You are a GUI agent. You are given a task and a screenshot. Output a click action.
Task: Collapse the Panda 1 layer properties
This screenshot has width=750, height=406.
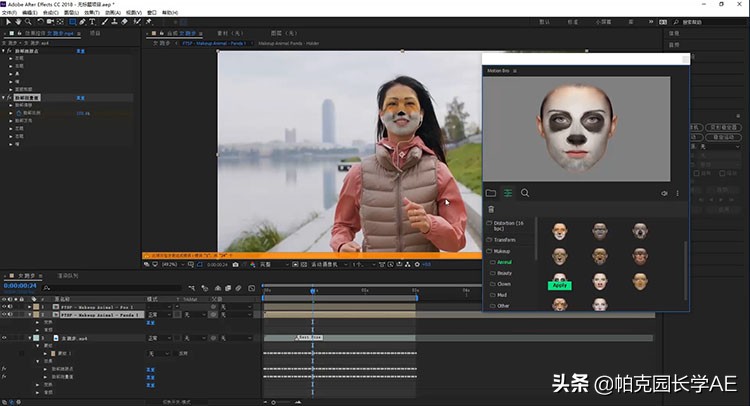pos(29,315)
